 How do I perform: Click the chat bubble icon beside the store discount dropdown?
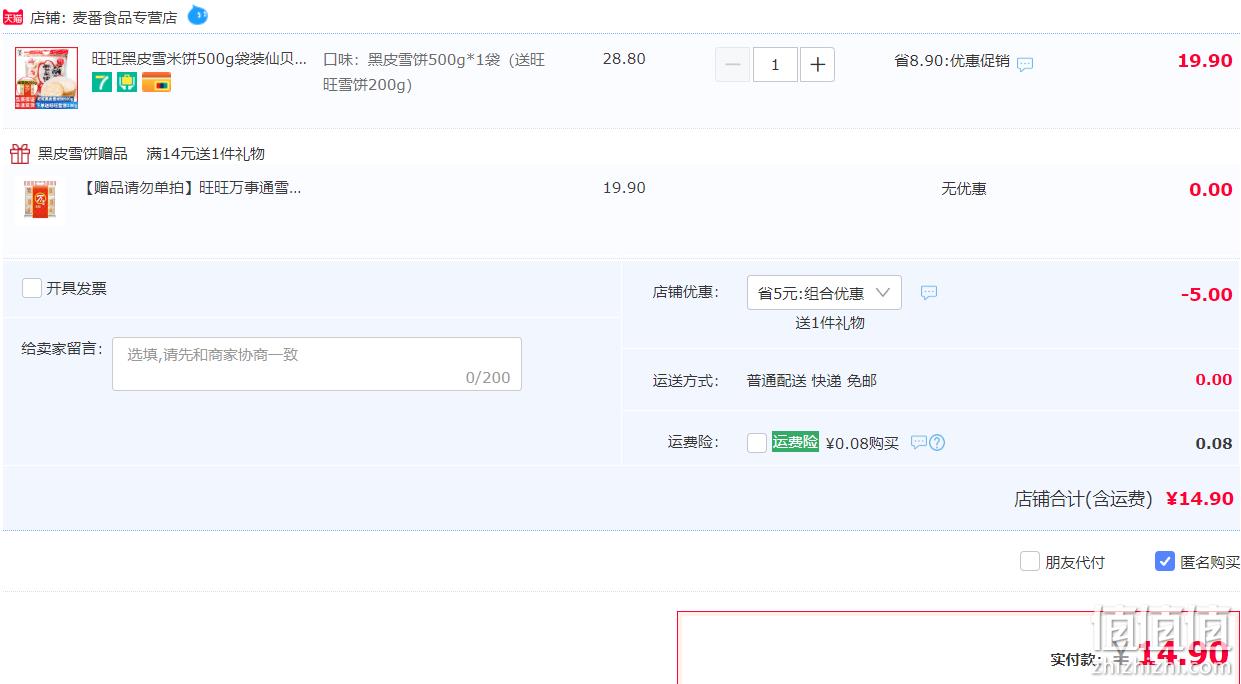click(x=929, y=293)
